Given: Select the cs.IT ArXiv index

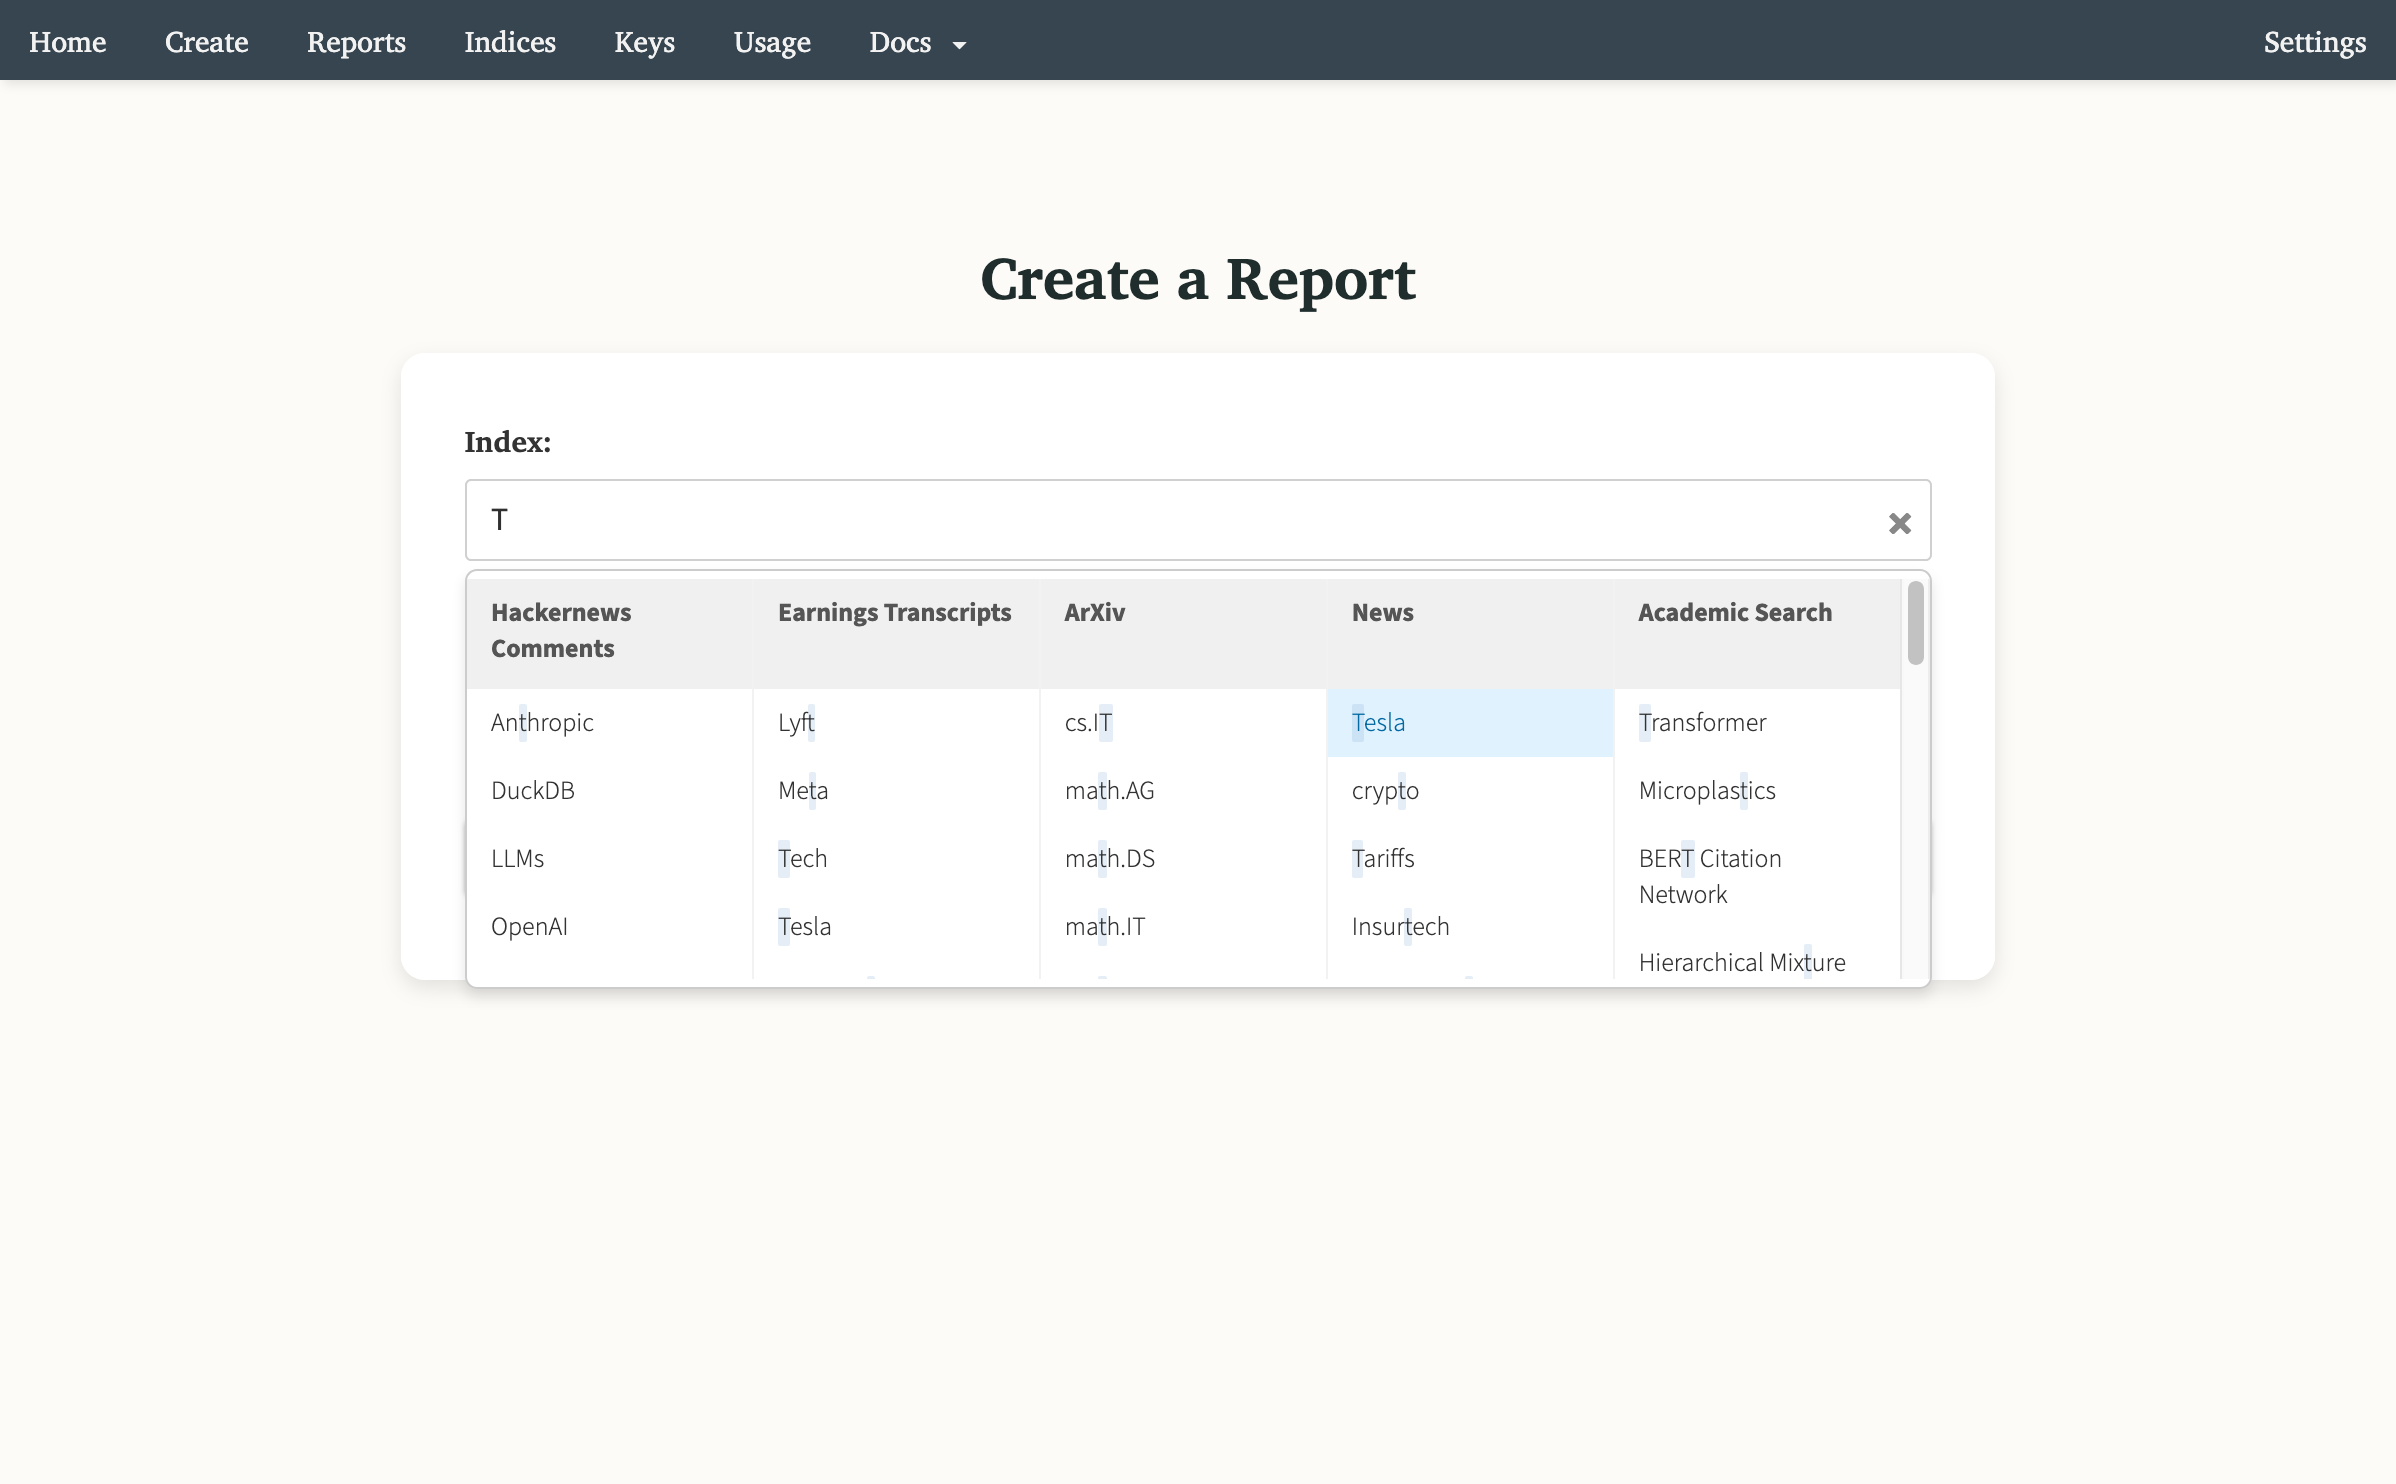Looking at the screenshot, I should tap(1088, 722).
